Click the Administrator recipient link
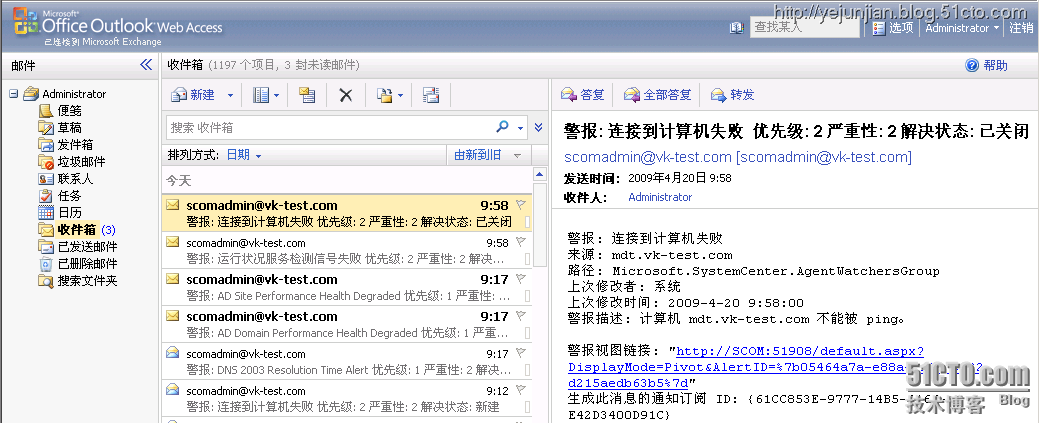The image size is (1039, 423). point(660,197)
